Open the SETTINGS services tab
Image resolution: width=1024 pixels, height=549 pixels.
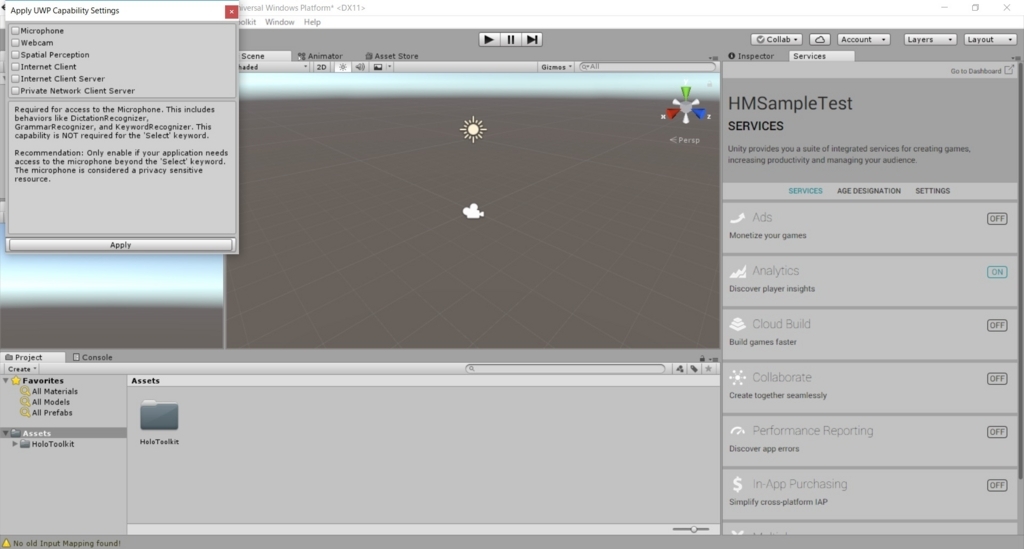click(933, 191)
